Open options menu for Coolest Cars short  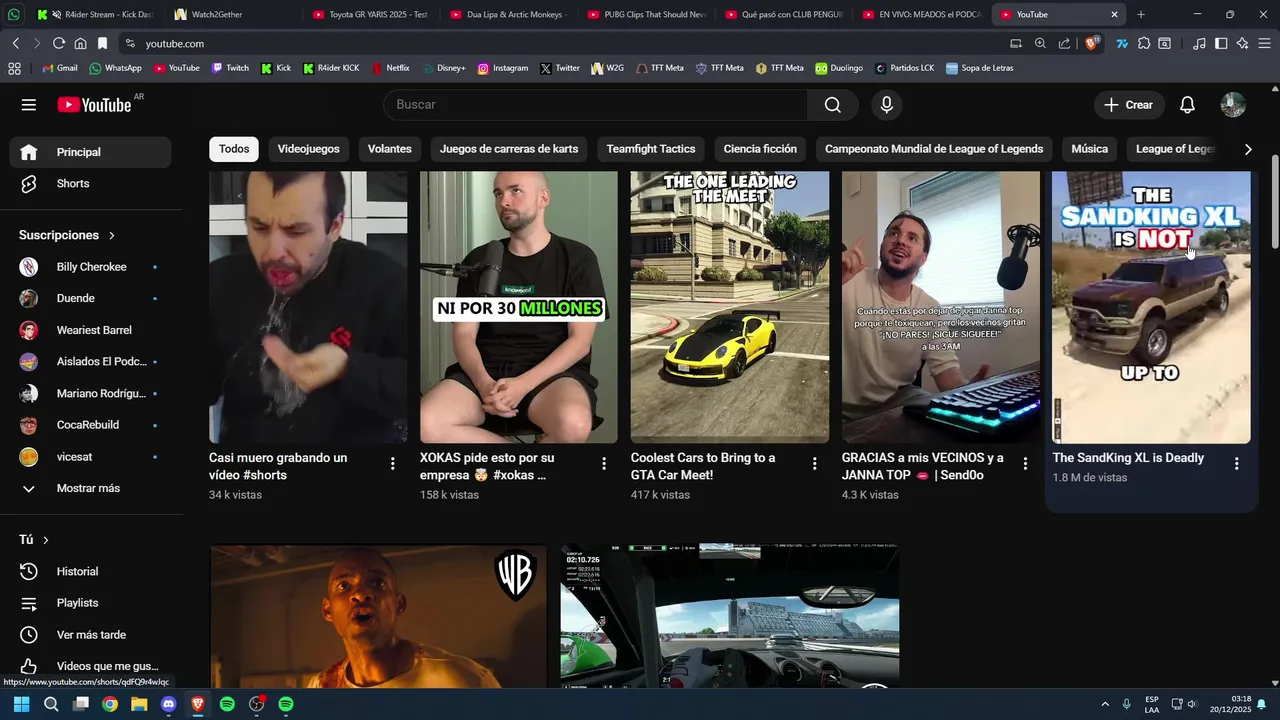click(x=815, y=464)
